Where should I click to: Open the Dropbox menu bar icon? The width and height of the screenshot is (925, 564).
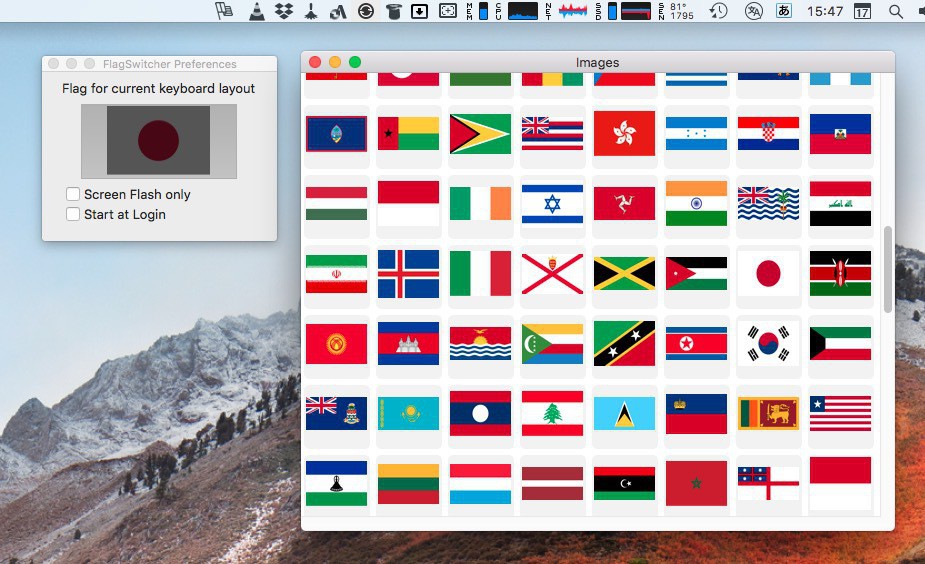(x=284, y=11)
